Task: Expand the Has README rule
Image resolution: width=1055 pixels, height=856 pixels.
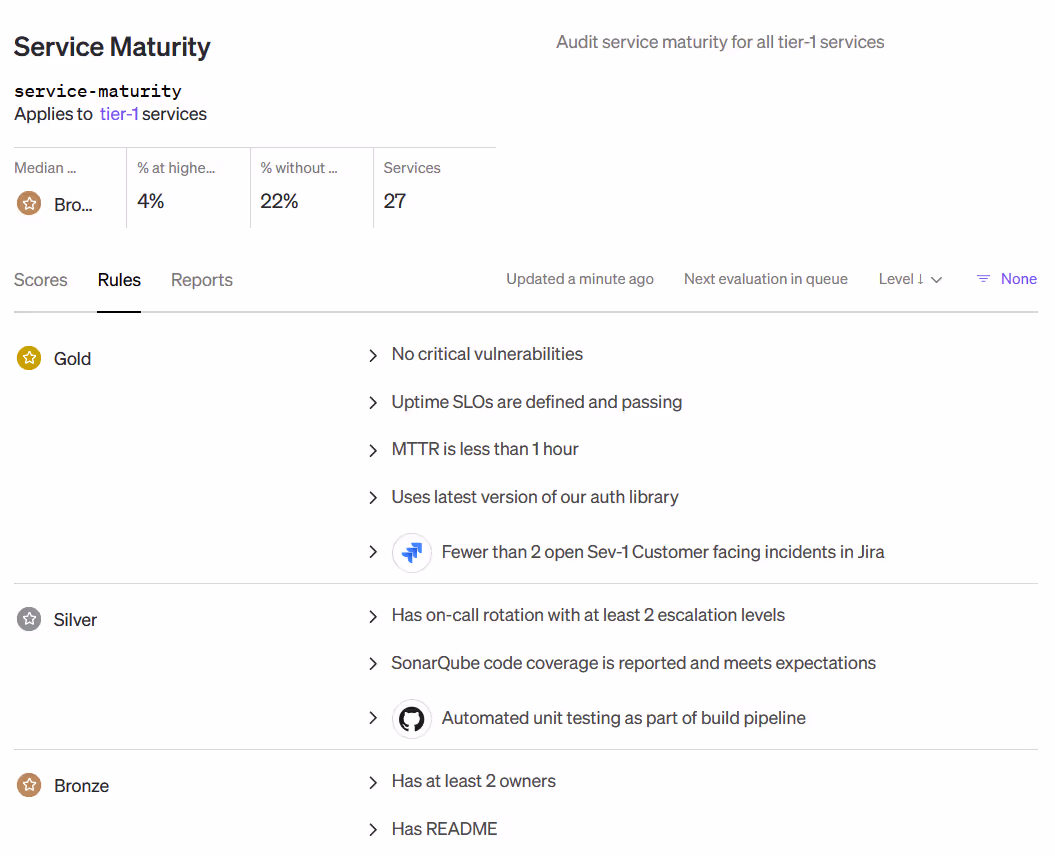Action: tap(373, 830)
